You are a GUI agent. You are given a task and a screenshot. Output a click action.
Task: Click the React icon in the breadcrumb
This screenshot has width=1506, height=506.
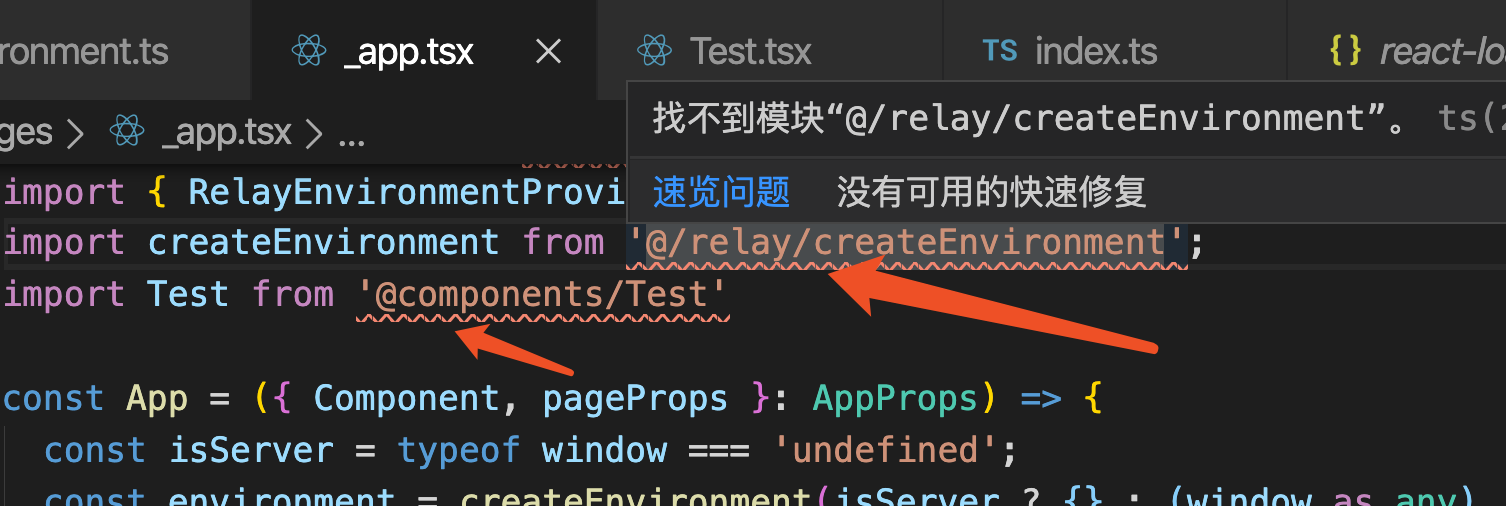click(x=127, y=131)
